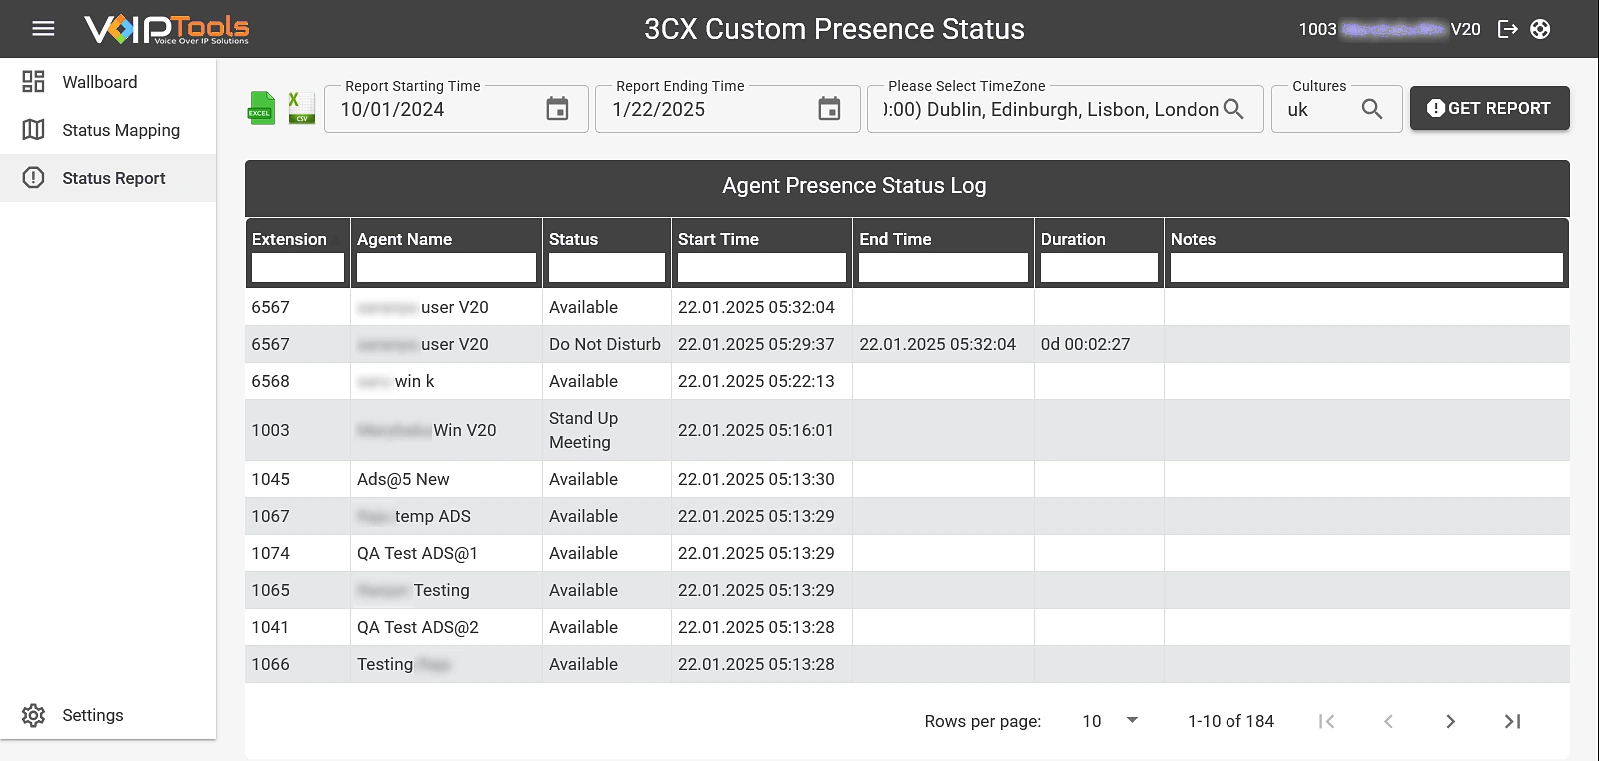Click extension 1074 in the table
The image size is (1599, 761).
[271, 553]
